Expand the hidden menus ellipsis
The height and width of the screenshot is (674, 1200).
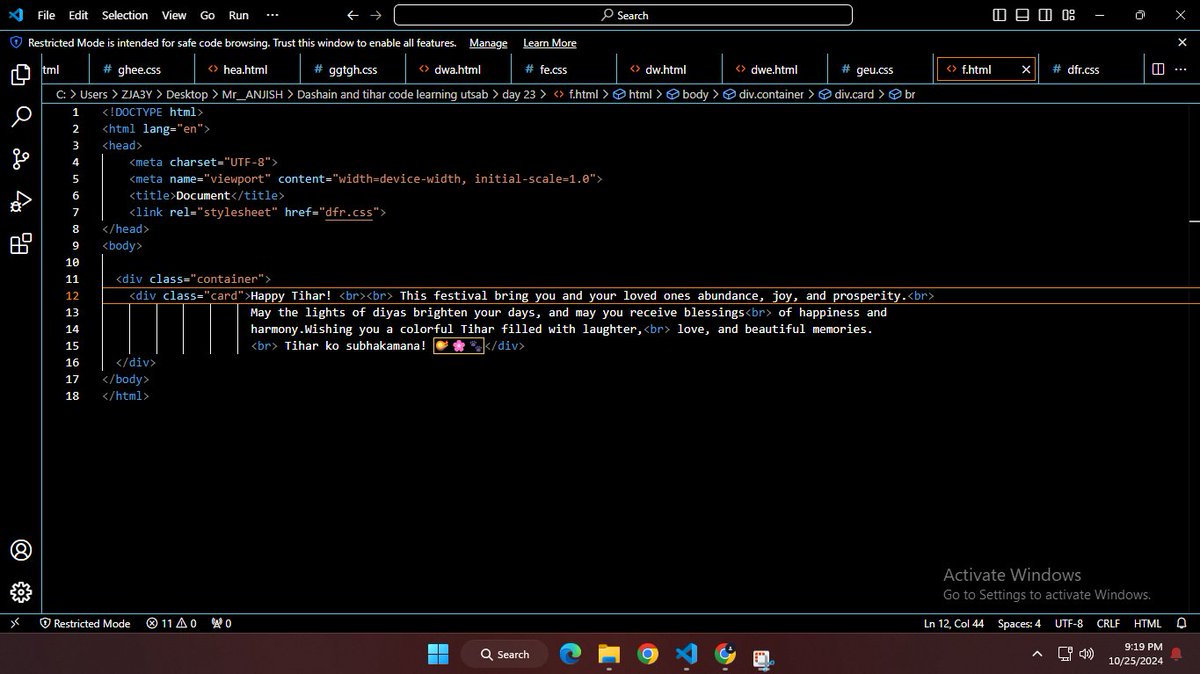click(274, 15)
